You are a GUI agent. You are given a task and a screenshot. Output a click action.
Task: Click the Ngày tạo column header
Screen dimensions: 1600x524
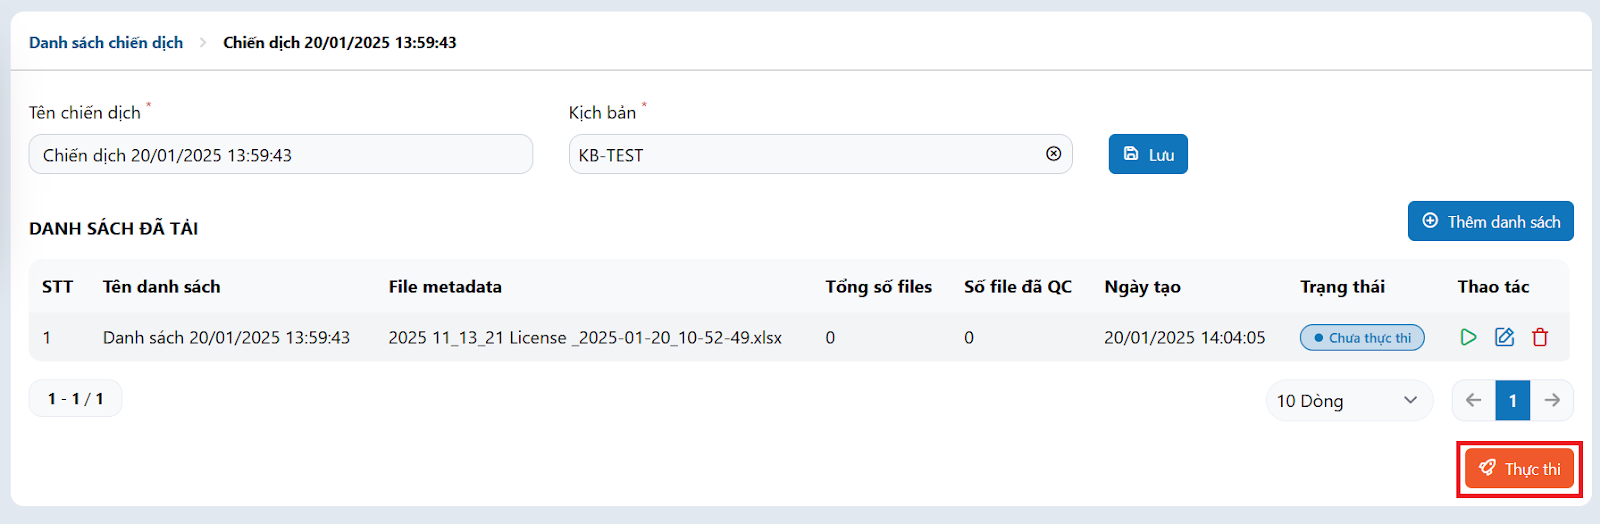coord(1142,286)
